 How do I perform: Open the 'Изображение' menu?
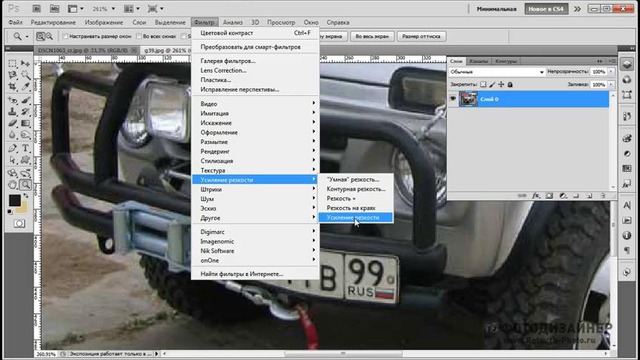(104, 22)
